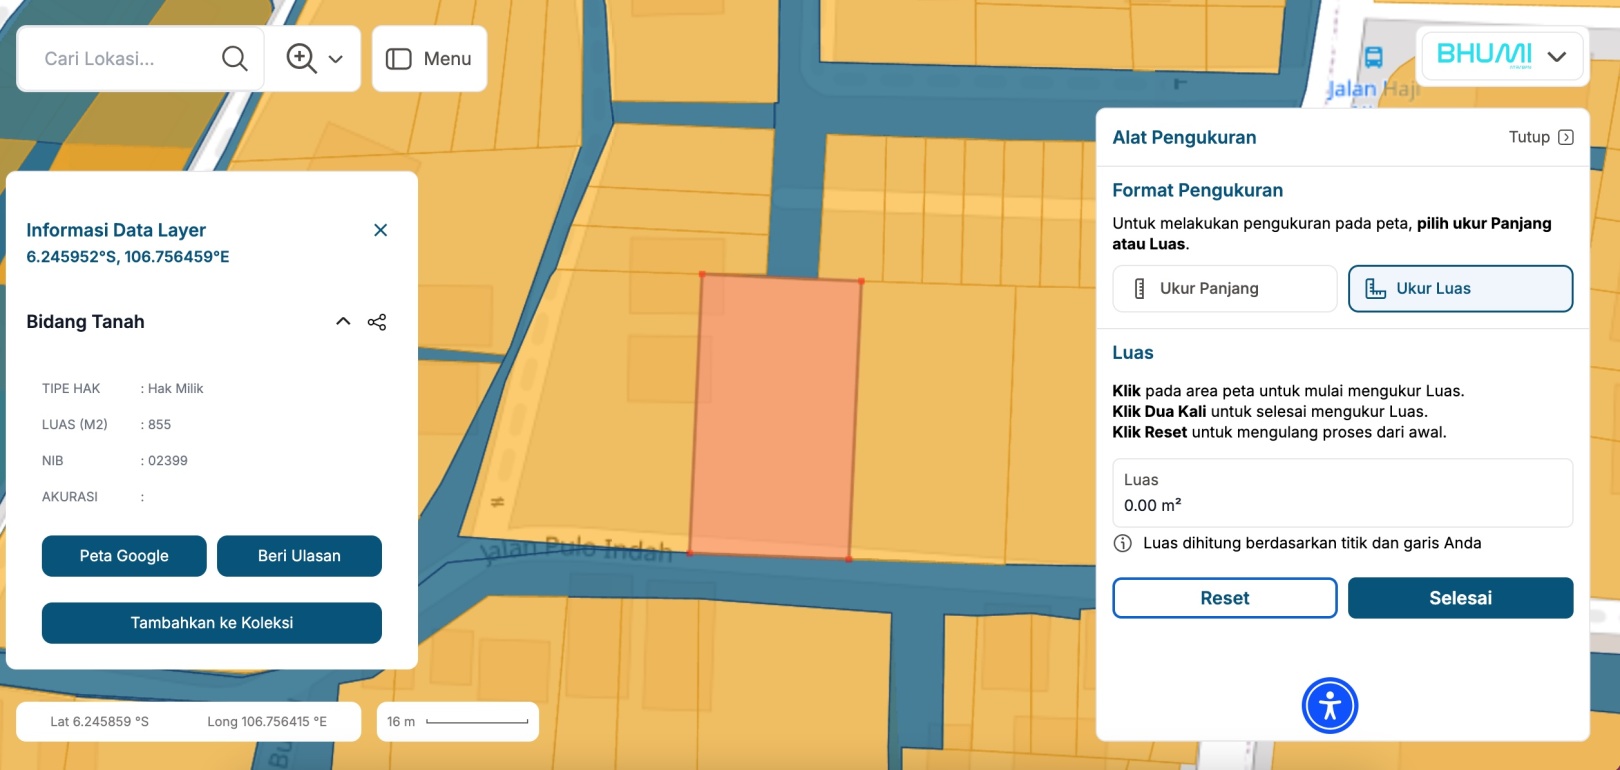Click the highlighted orange land parcel
Viewport: 1620px width, 770px height.
point(775,415)
